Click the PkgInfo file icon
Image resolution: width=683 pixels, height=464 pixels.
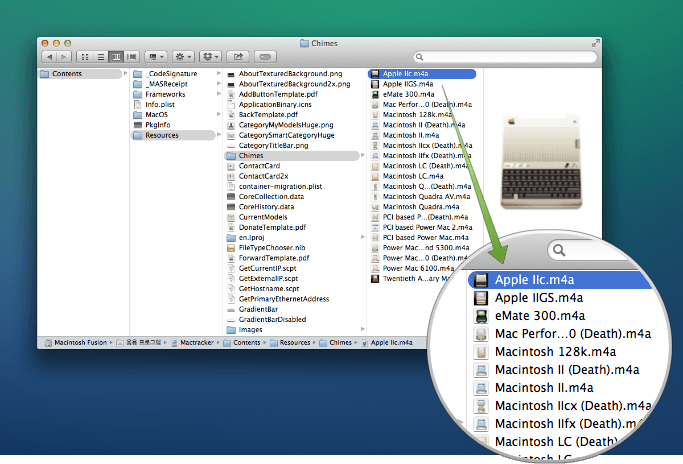[138, 125]
